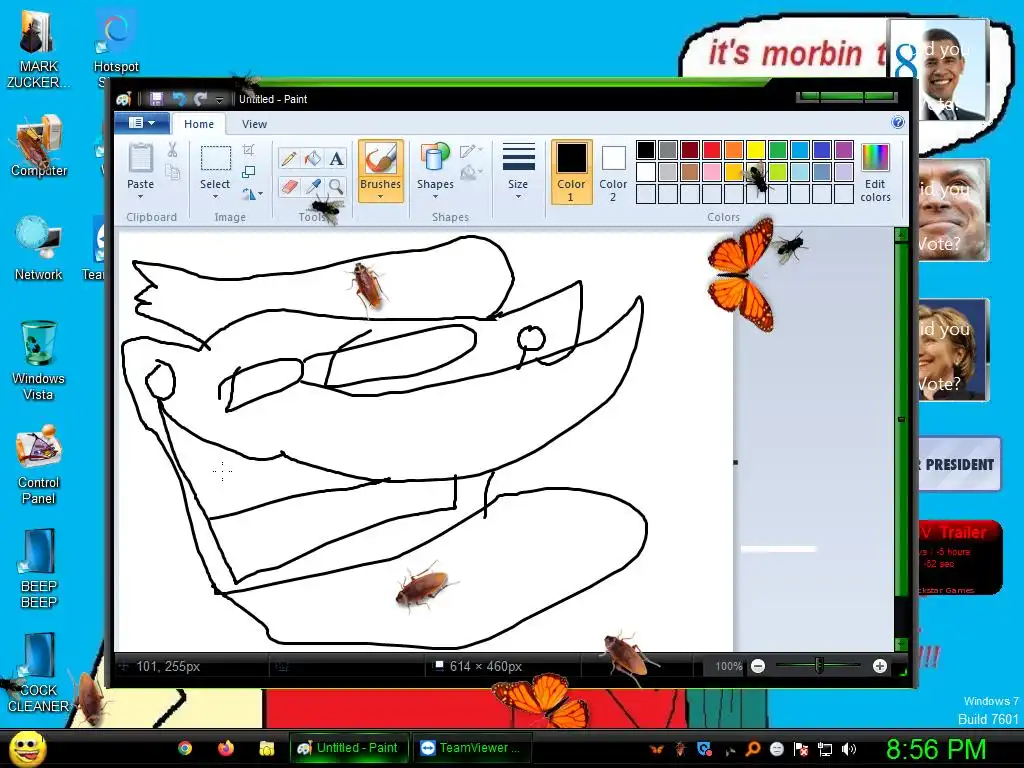Pick the yellow color swatch
The width and height of the screenshot is (1024, 768).
pos(756,150)
